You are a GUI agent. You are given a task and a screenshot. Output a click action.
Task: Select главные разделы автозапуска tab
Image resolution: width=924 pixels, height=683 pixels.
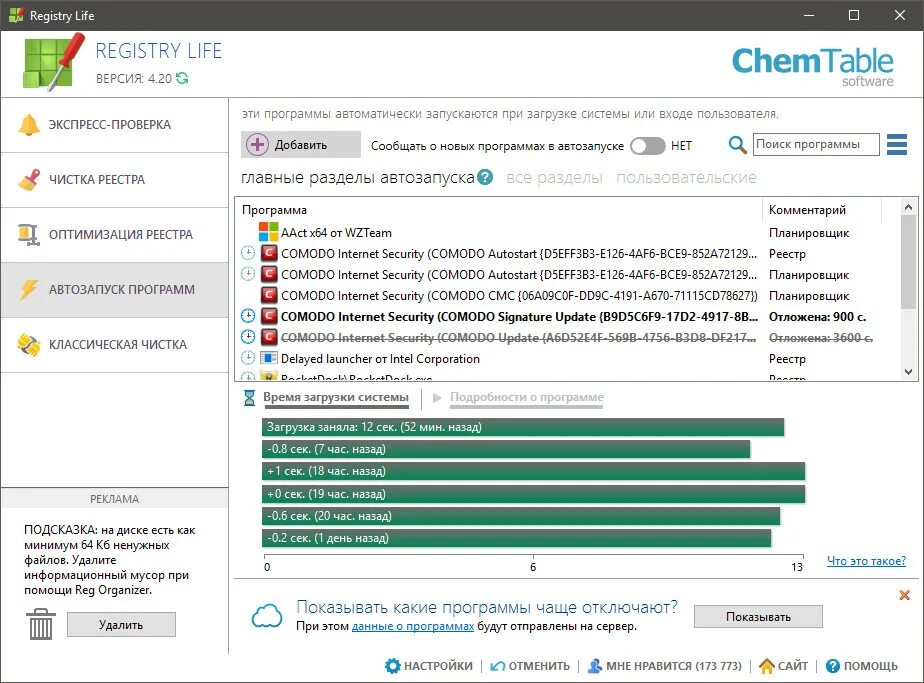click(357, 177)
